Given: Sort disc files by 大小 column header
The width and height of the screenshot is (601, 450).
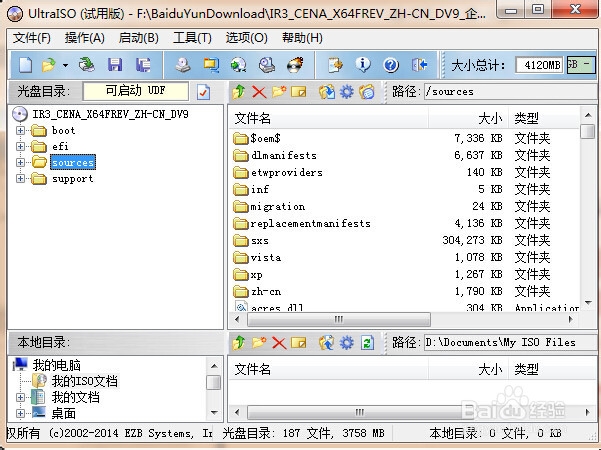Looking at the screenshot, I should [x=468, y=118].
